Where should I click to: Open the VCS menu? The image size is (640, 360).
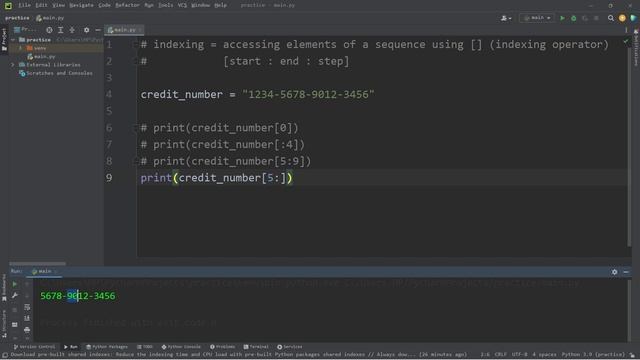point(182,5)
